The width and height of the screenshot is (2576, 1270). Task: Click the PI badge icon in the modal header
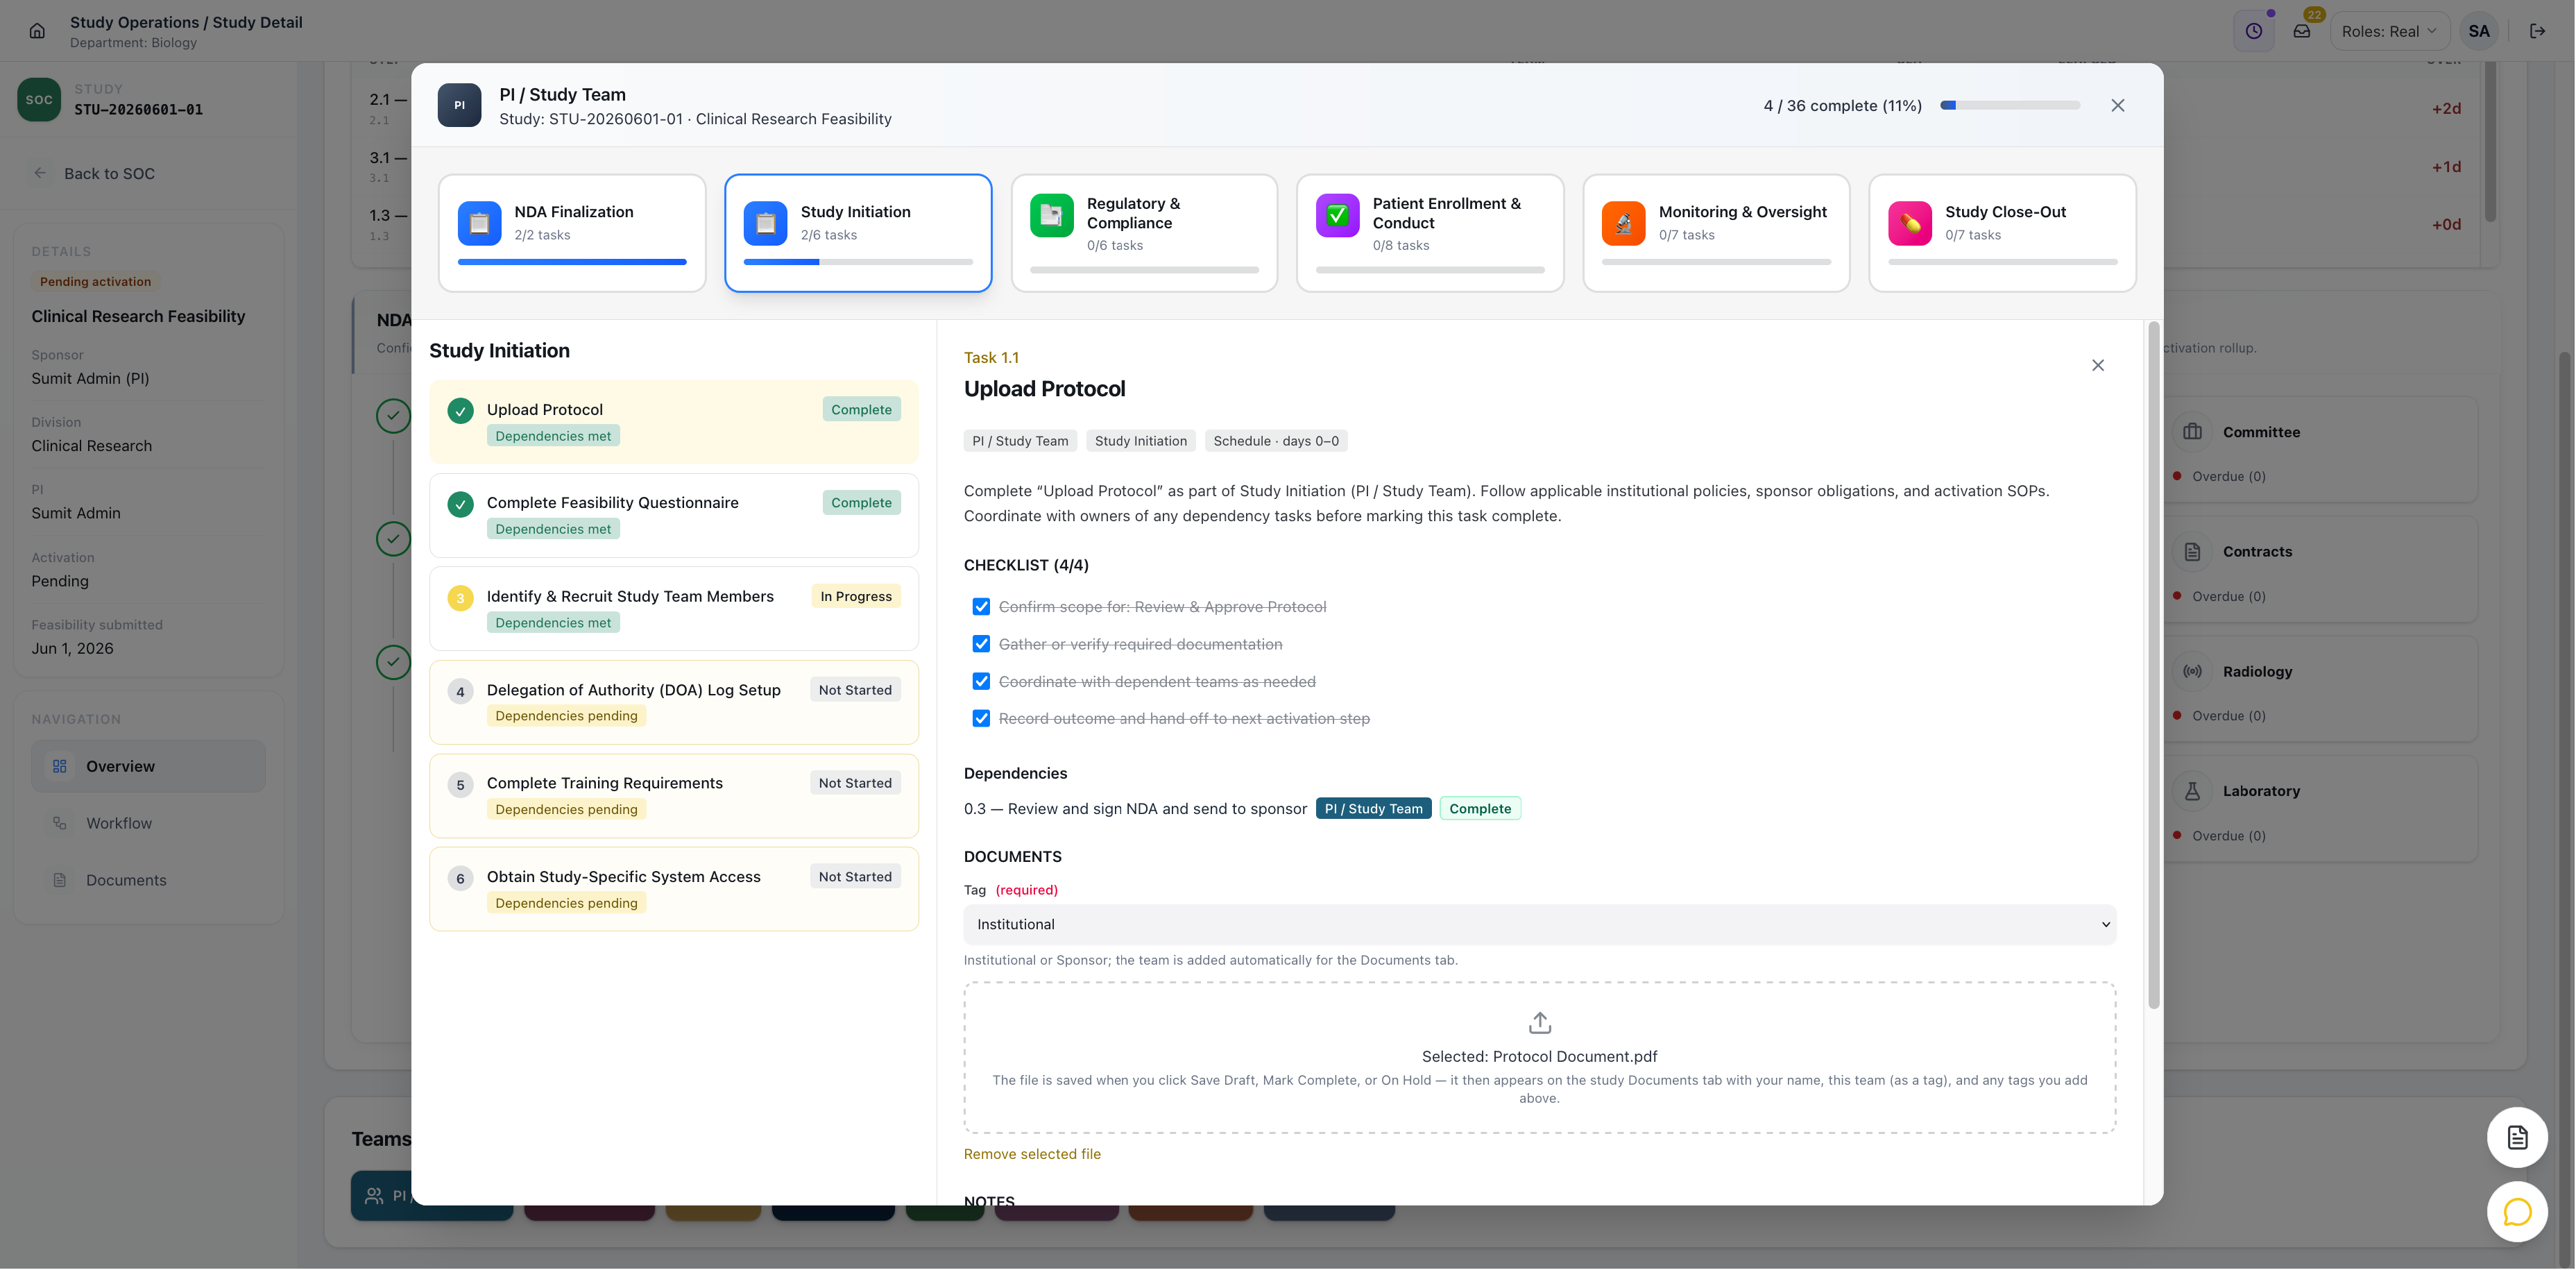pyautogui.click(x=459, y=105)
